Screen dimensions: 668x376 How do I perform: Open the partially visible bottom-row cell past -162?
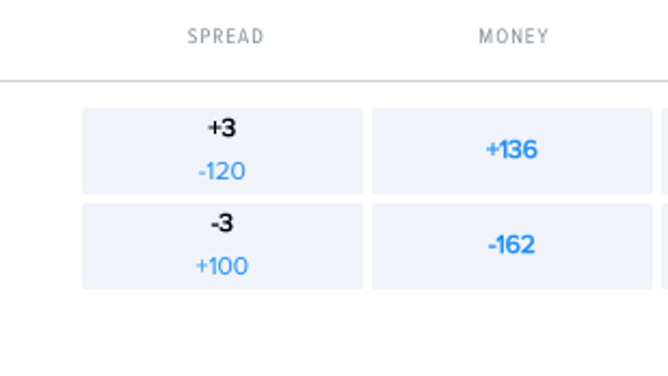(x=665, y=246)
